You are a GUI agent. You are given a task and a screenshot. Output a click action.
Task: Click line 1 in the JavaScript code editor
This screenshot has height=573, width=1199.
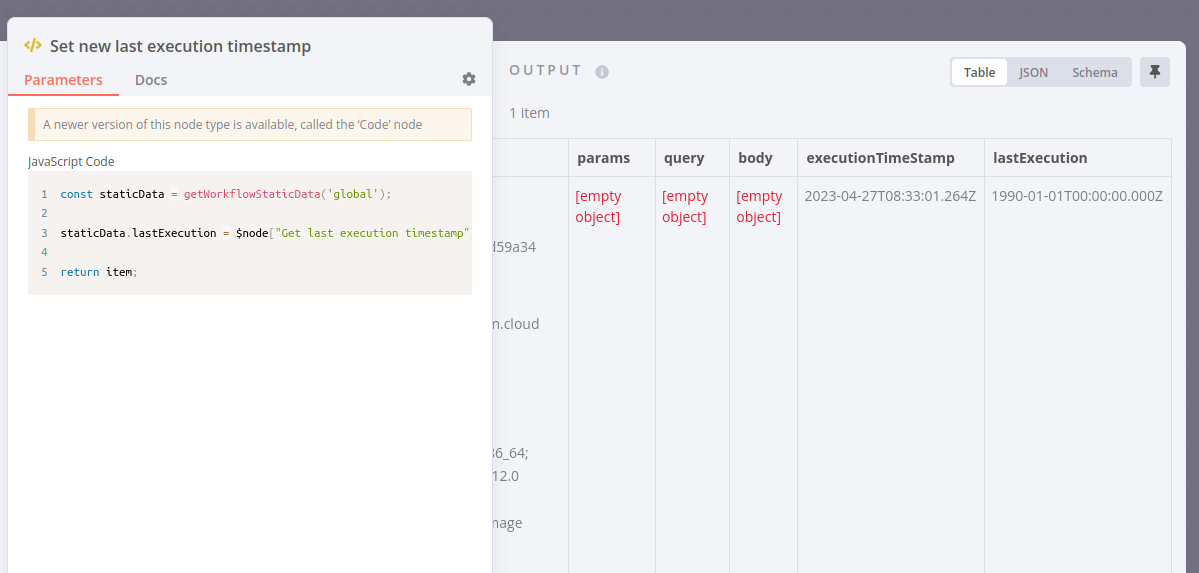click(225, 194)
